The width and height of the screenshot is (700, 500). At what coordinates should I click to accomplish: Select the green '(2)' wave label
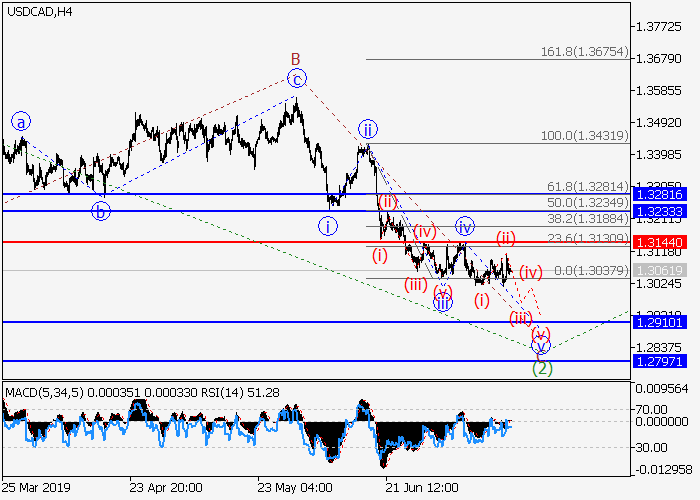[x=541, y=368]
